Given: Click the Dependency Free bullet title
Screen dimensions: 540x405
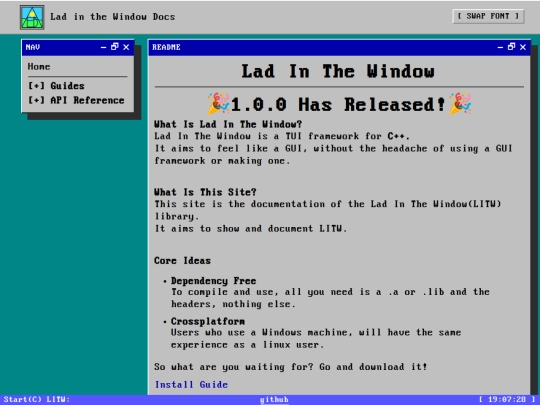Looking at the screenshot, I should click(x=214, y=281).
